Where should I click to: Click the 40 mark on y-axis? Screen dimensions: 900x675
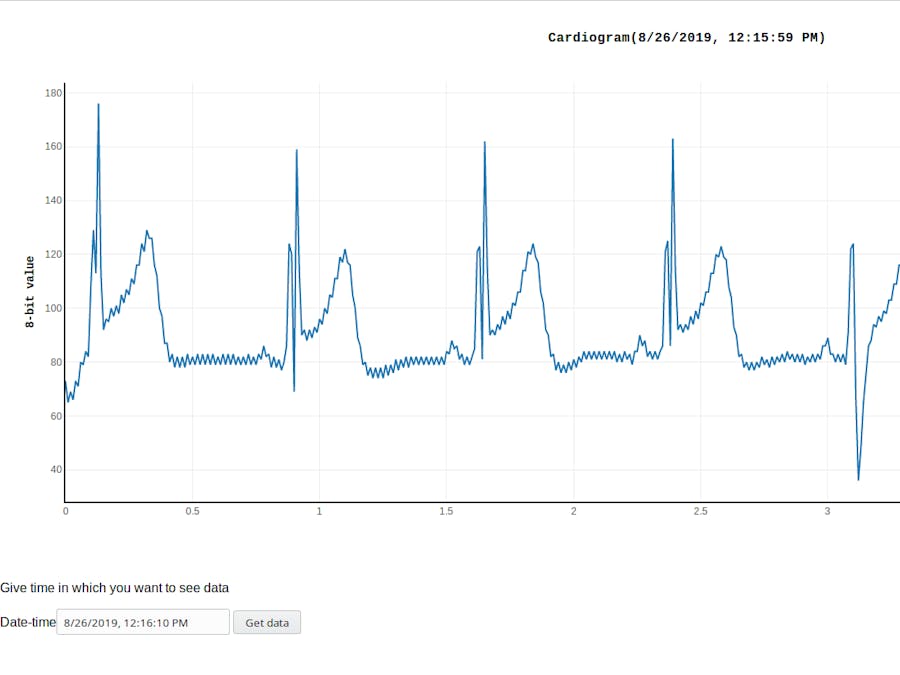[57, 469]
